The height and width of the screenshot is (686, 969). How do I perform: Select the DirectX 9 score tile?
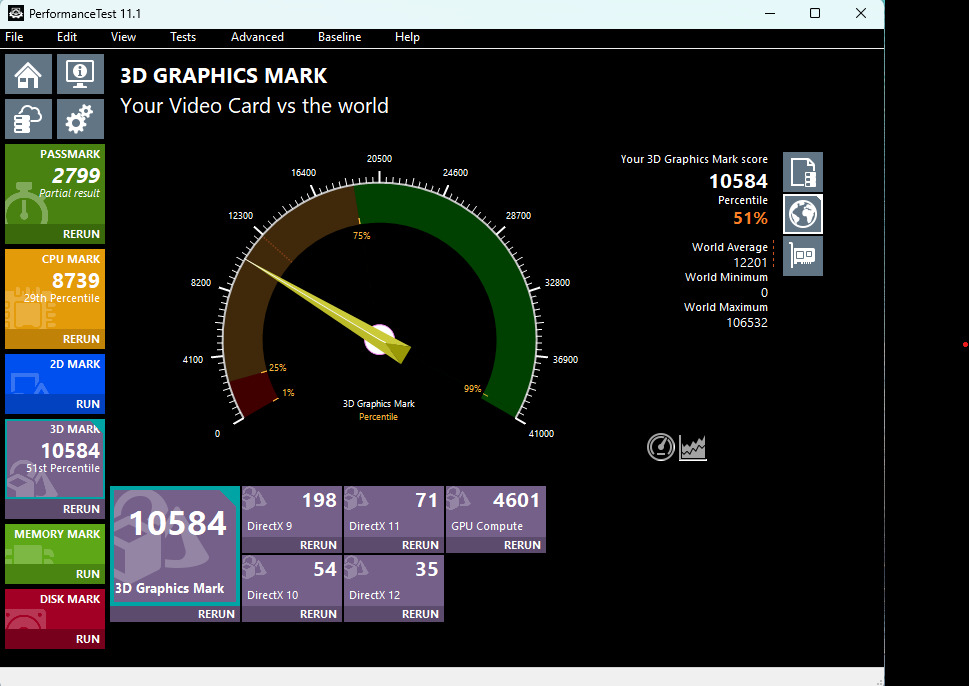click(x=292, y=512)
